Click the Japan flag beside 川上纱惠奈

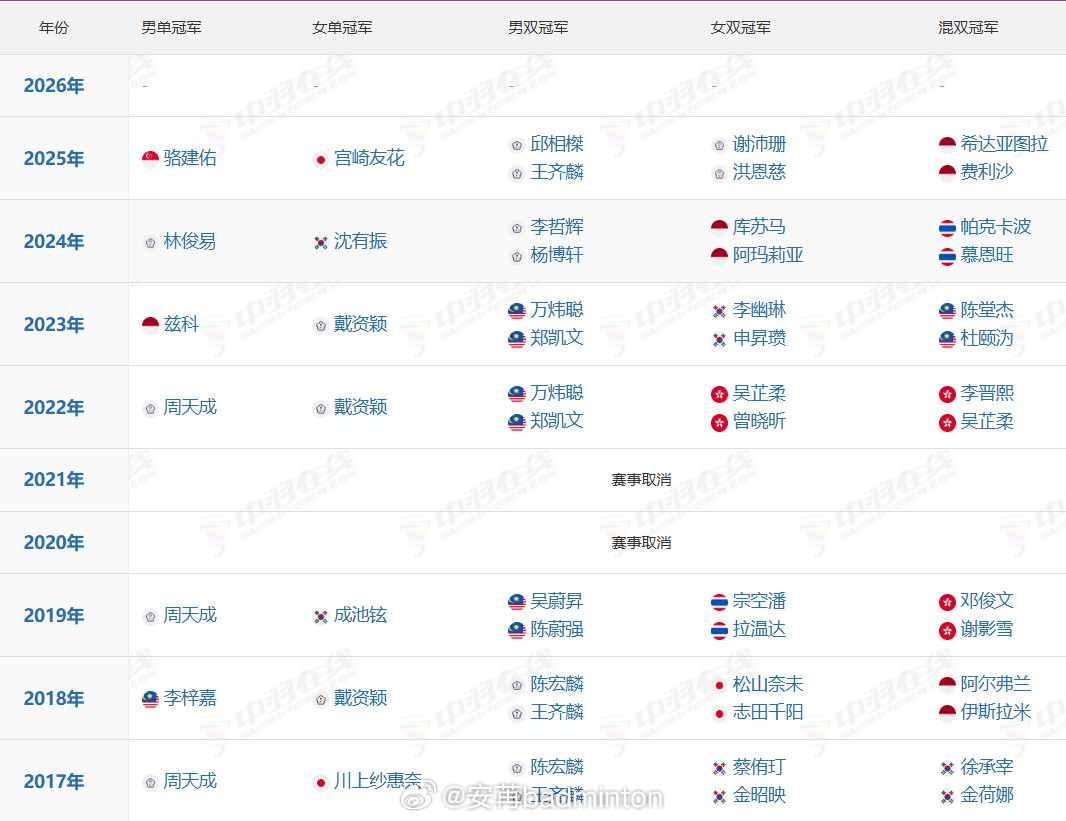[321, 782]
